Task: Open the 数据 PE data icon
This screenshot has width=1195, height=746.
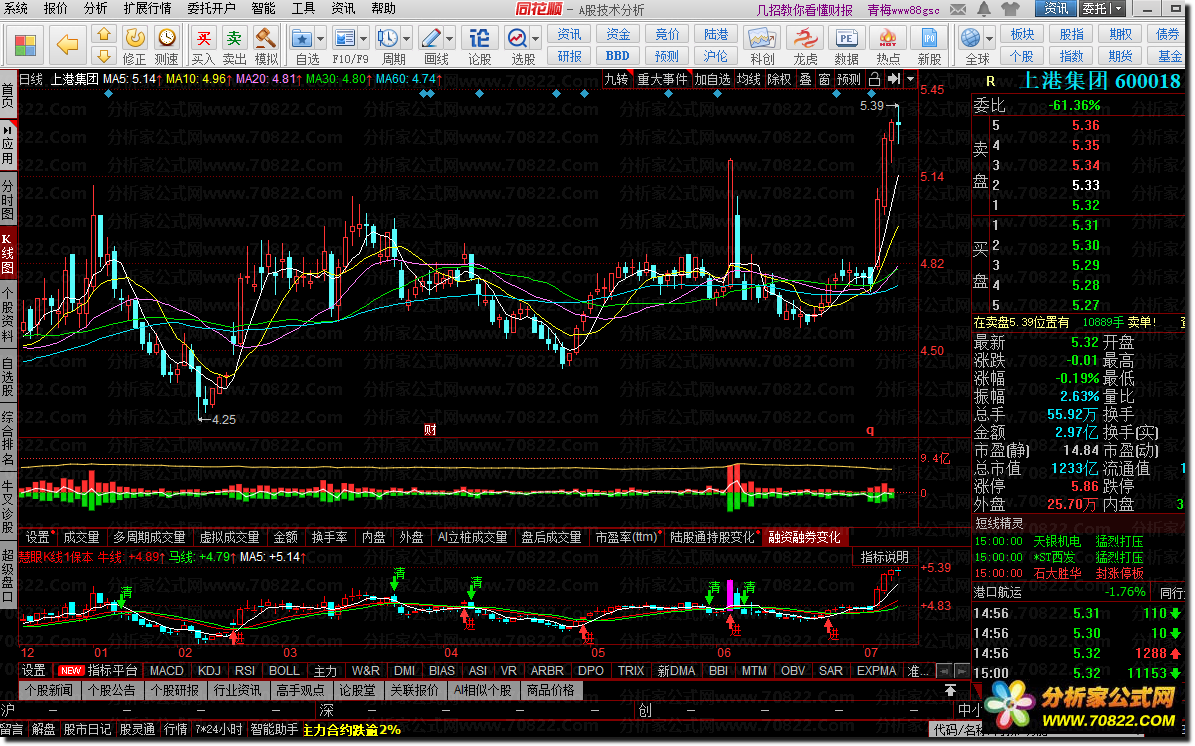Action: [846, 45]
